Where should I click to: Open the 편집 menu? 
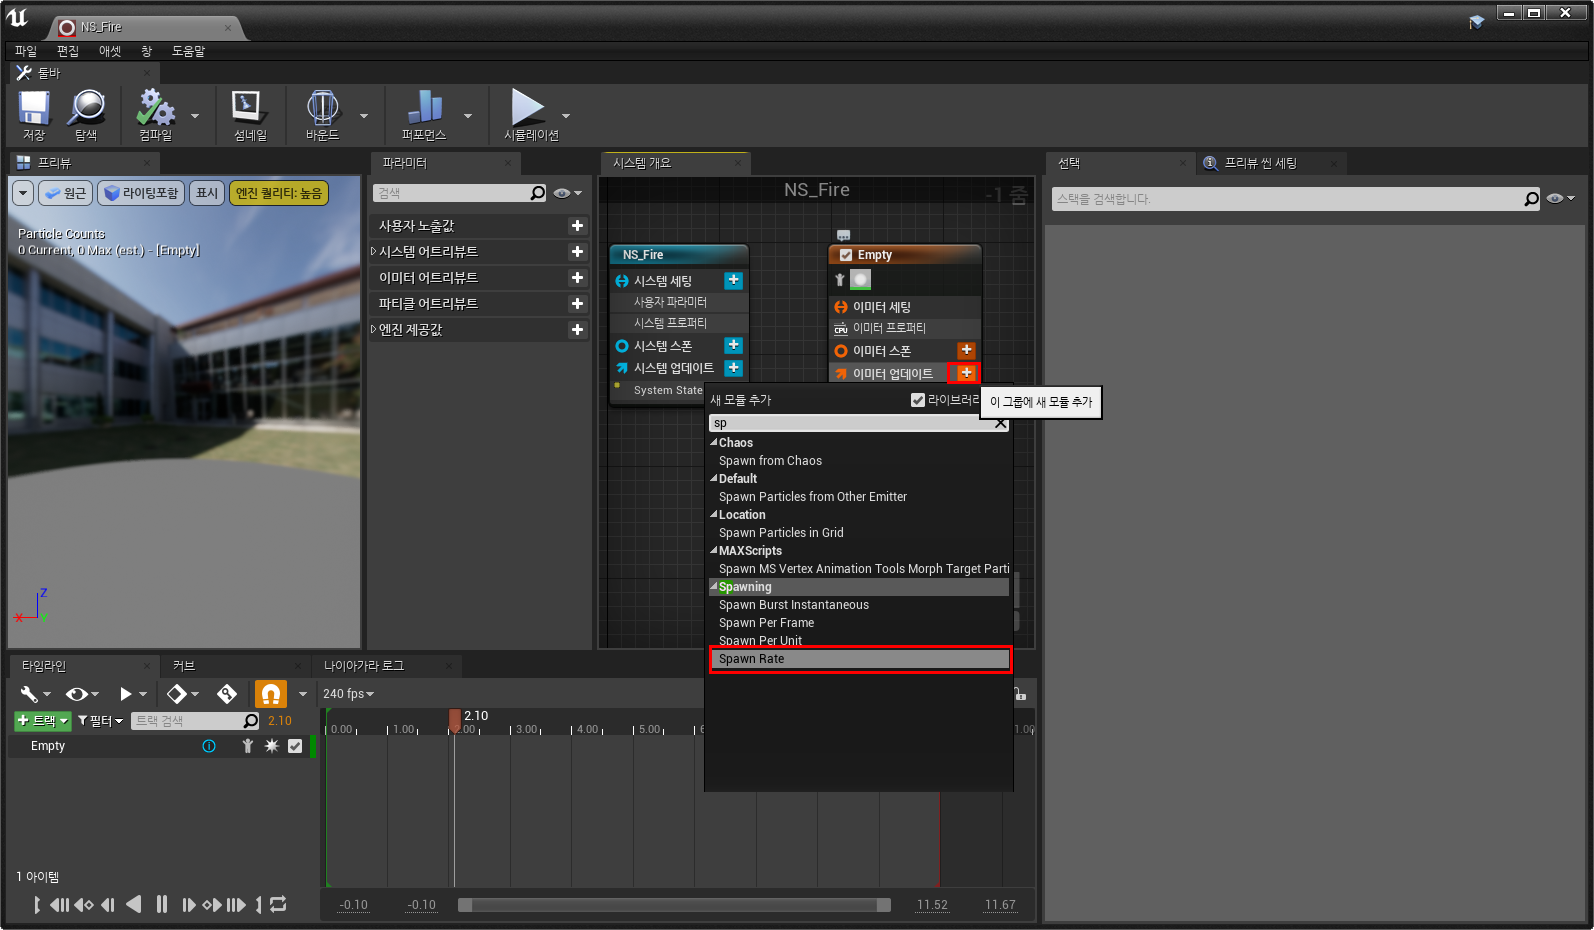(68, 51)
